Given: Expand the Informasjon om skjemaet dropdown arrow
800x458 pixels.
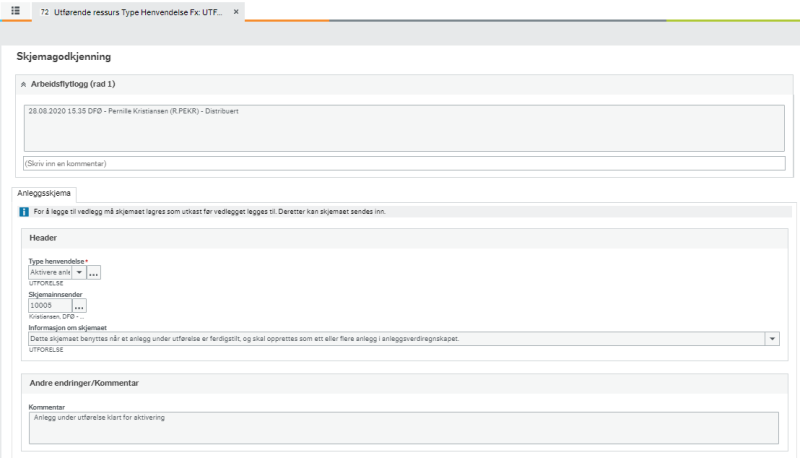Looking at the screenshot, I should click(x=772, y=339).
